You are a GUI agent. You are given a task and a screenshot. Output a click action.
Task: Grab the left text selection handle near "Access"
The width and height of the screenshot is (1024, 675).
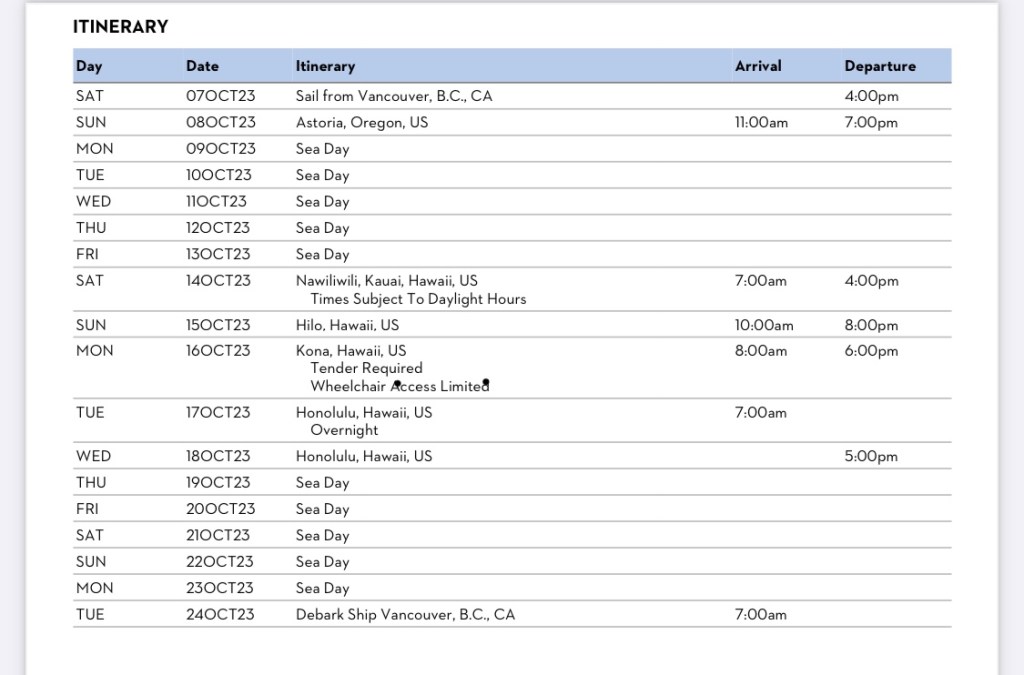(397, 383)
